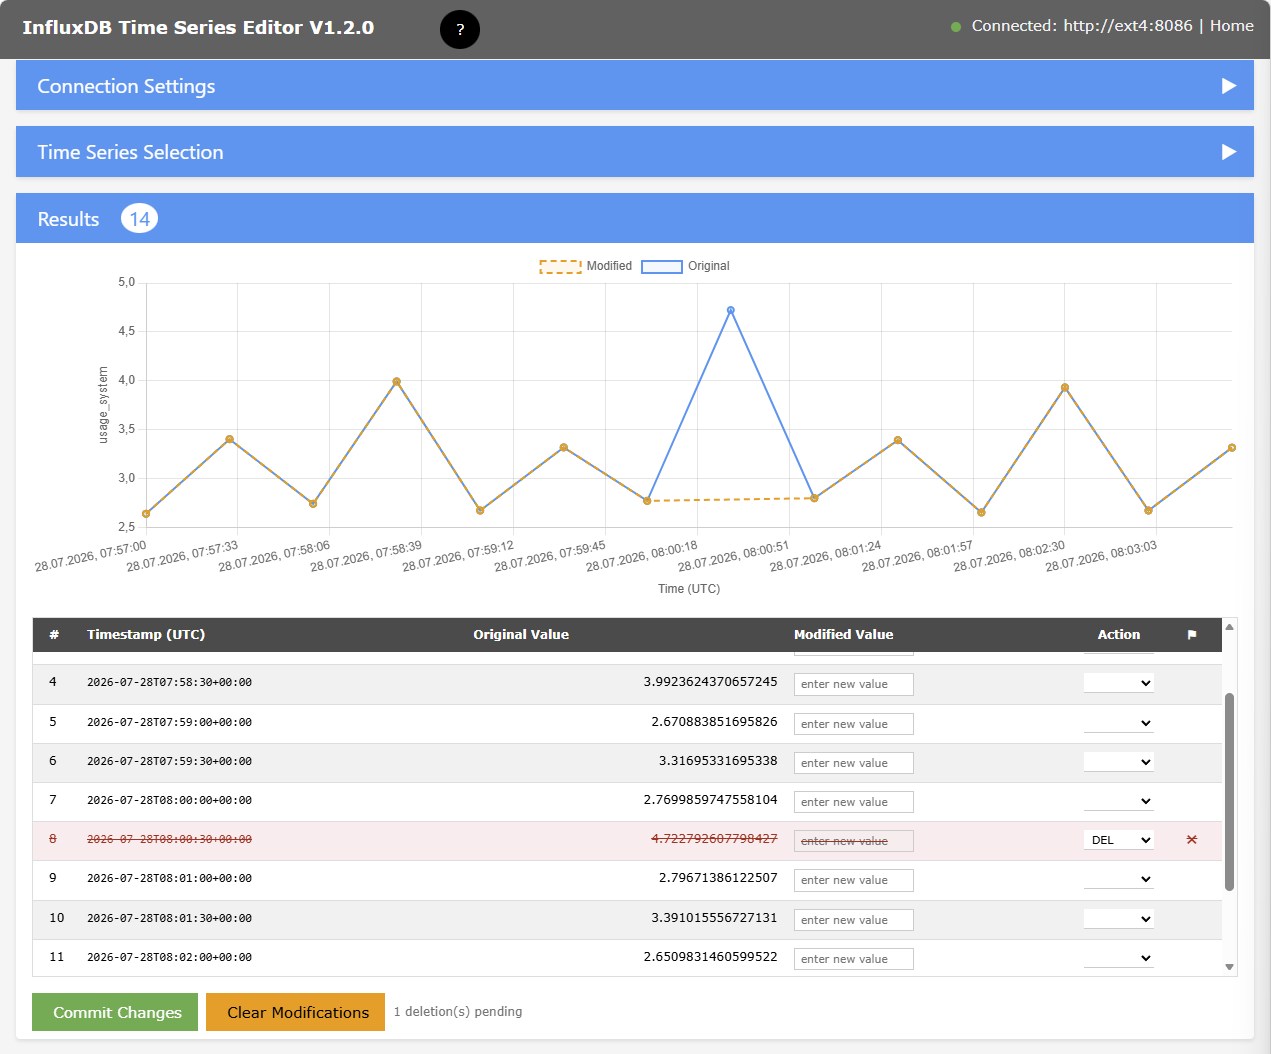Click the 'Connected: http://ext4:8086' text
1271x1054 pixels.
1082,26
